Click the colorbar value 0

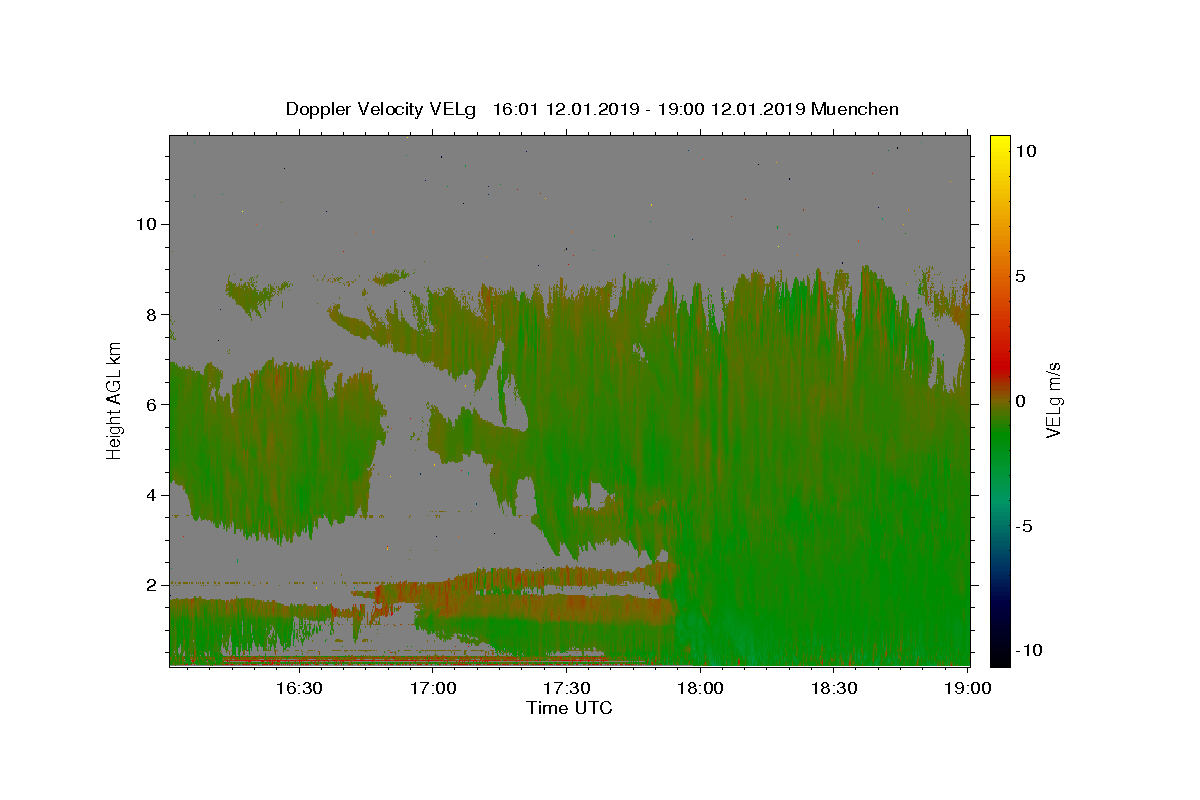point(1020,401)
